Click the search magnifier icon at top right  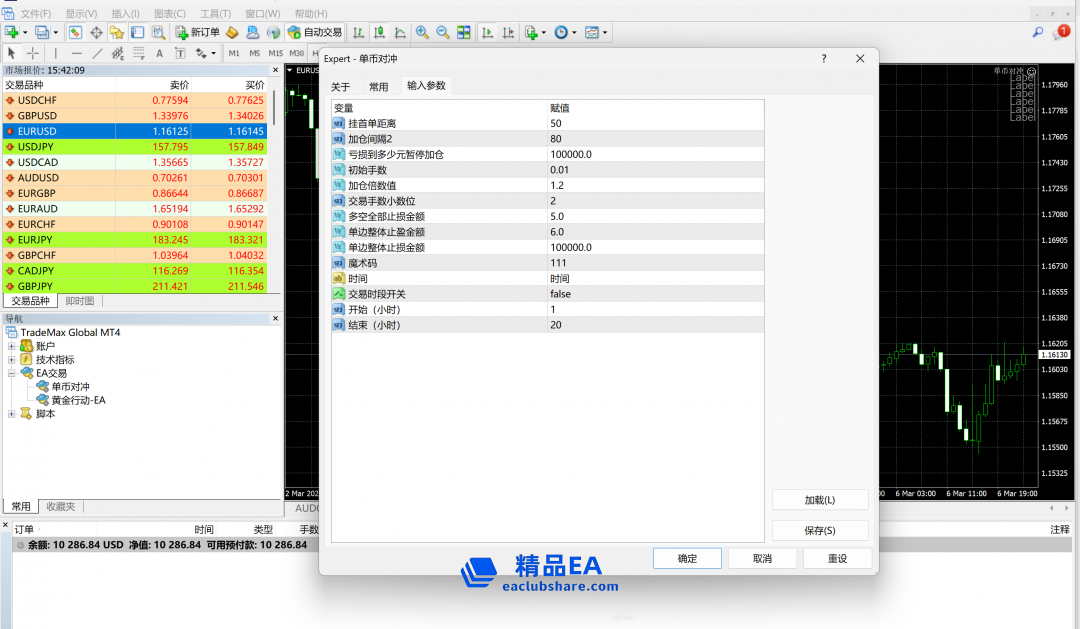(x=1038, y=32)
